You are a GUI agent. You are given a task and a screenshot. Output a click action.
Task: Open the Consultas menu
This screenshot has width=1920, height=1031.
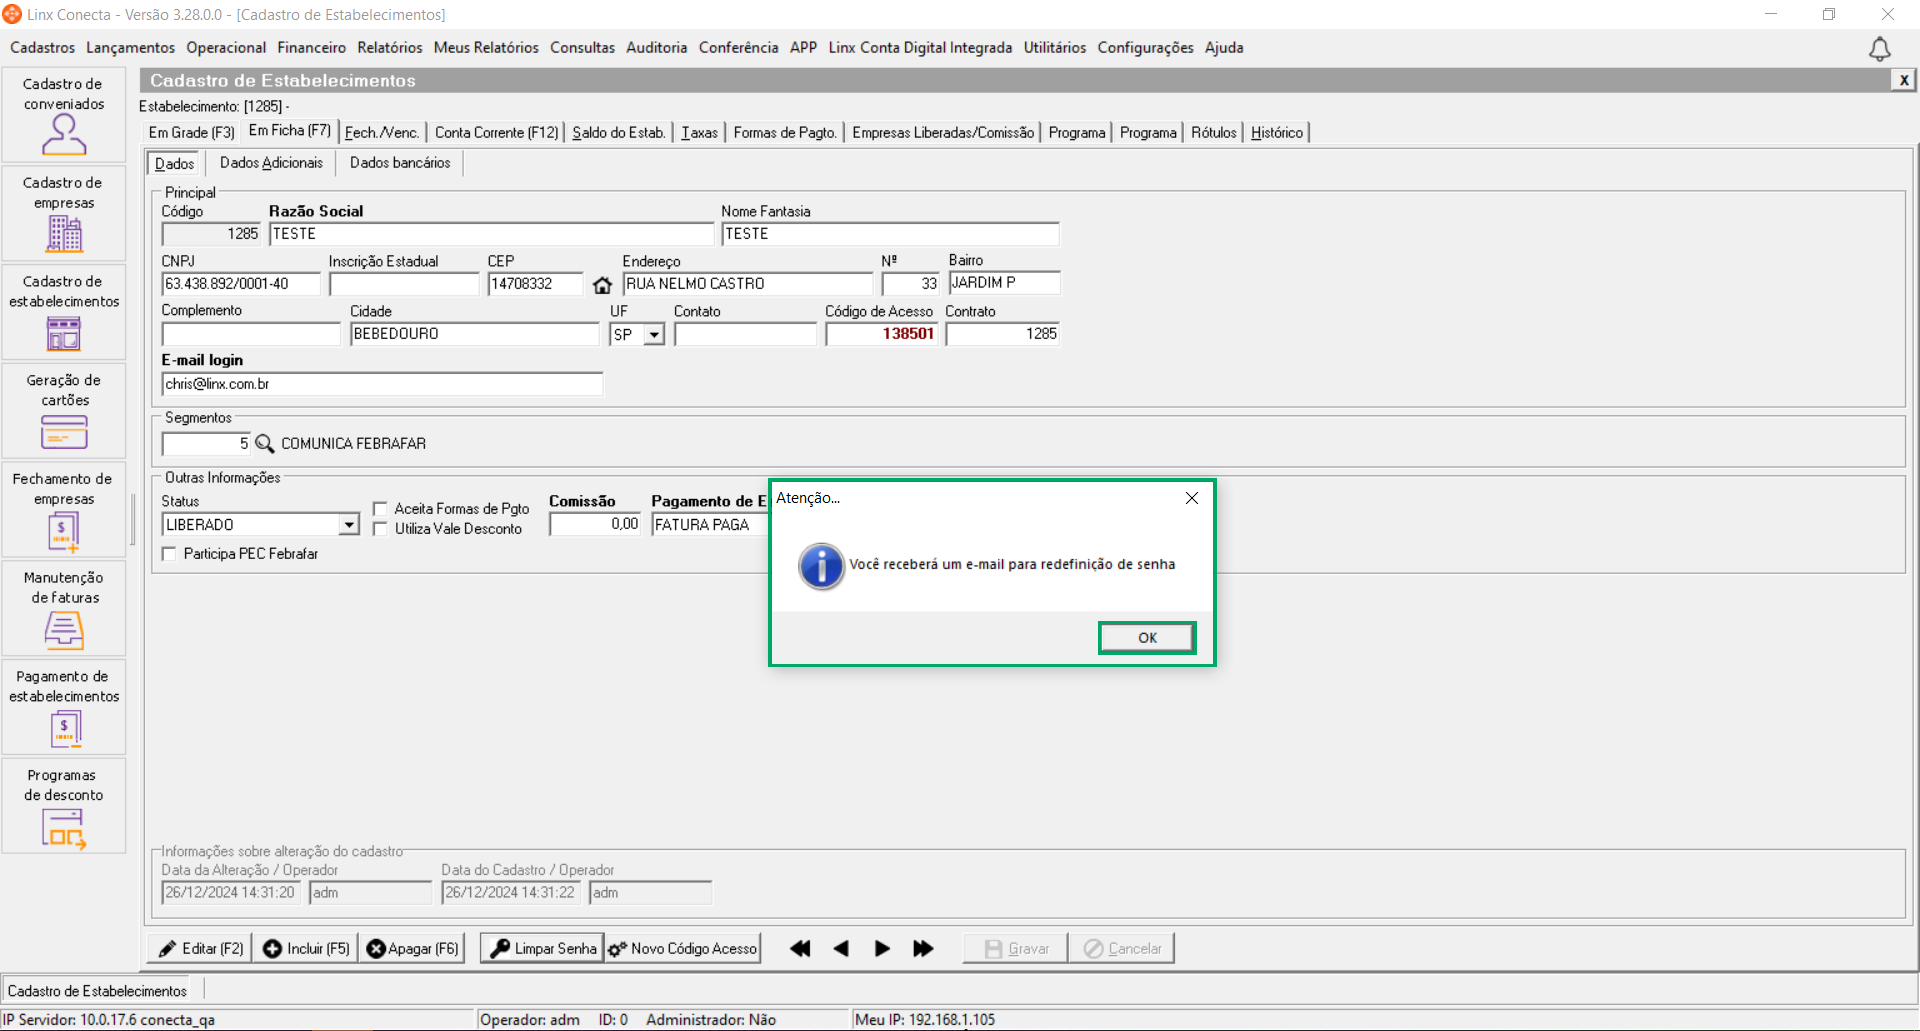[582, 48]
